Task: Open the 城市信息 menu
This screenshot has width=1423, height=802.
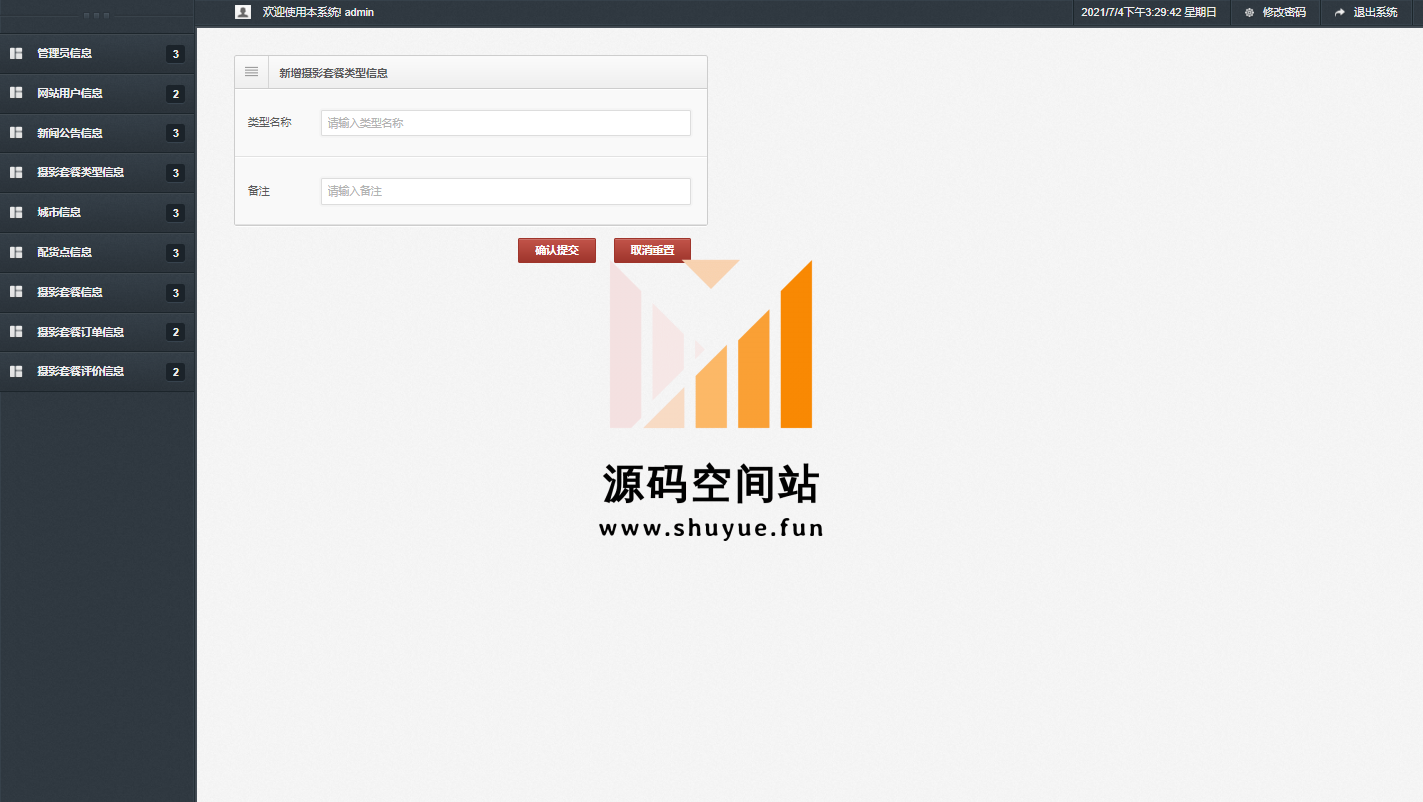Action: 97,212
